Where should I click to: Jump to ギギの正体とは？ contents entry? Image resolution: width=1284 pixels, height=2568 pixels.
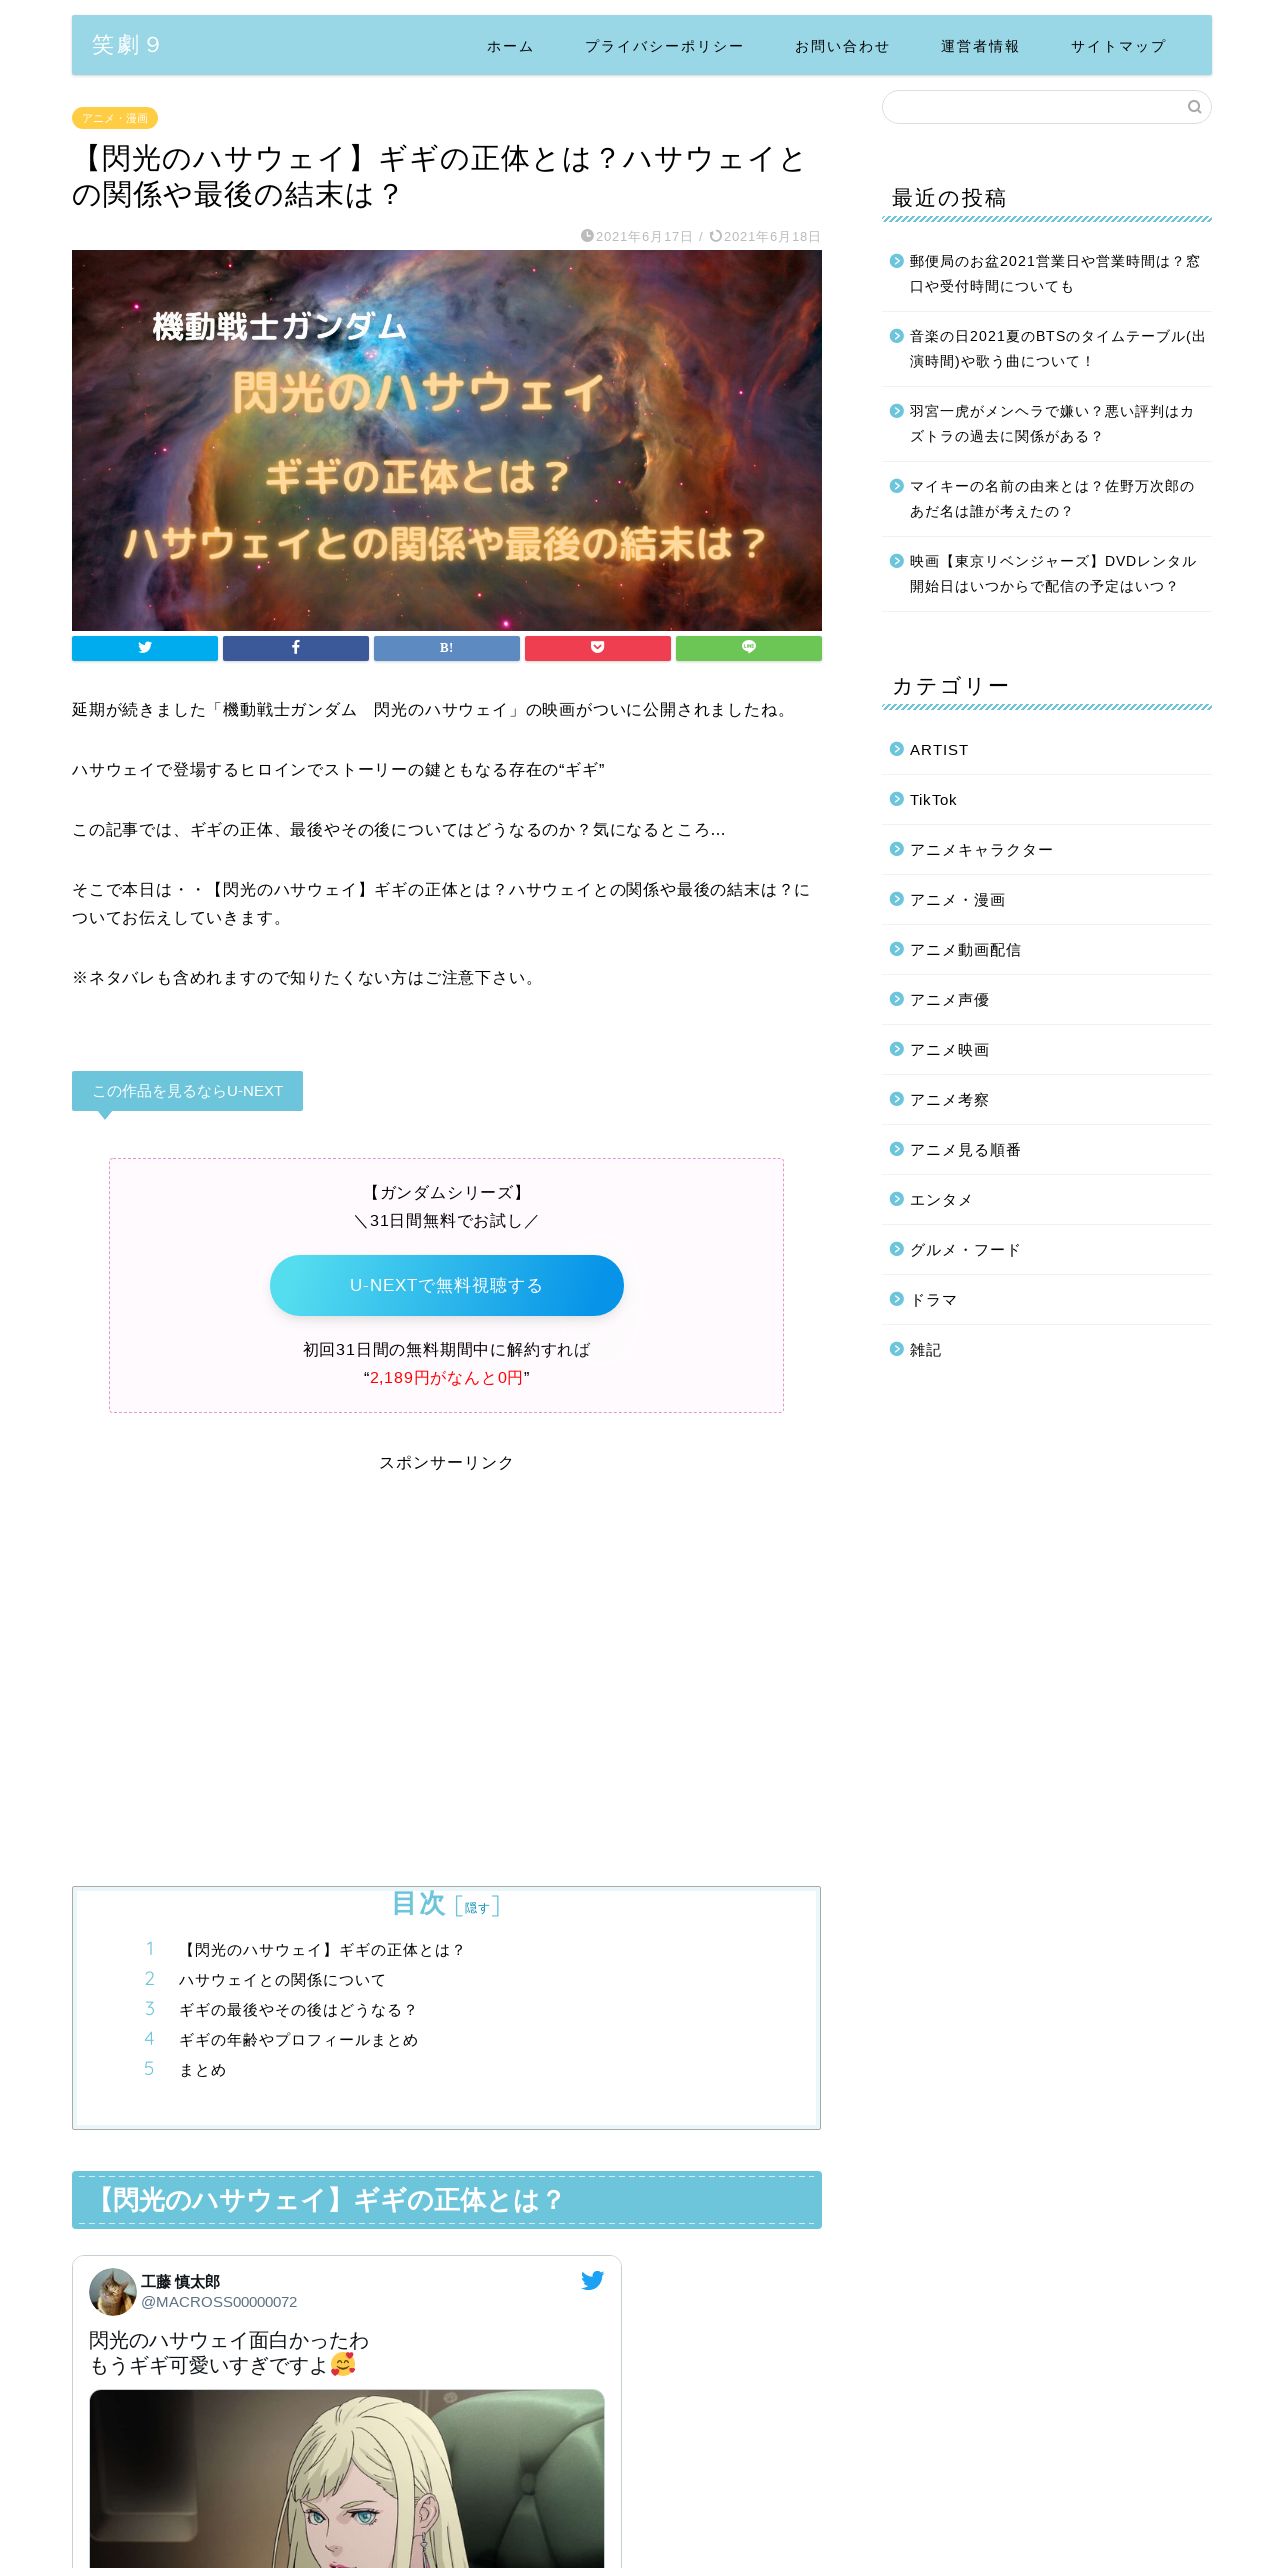click(x=322, y=1950)
